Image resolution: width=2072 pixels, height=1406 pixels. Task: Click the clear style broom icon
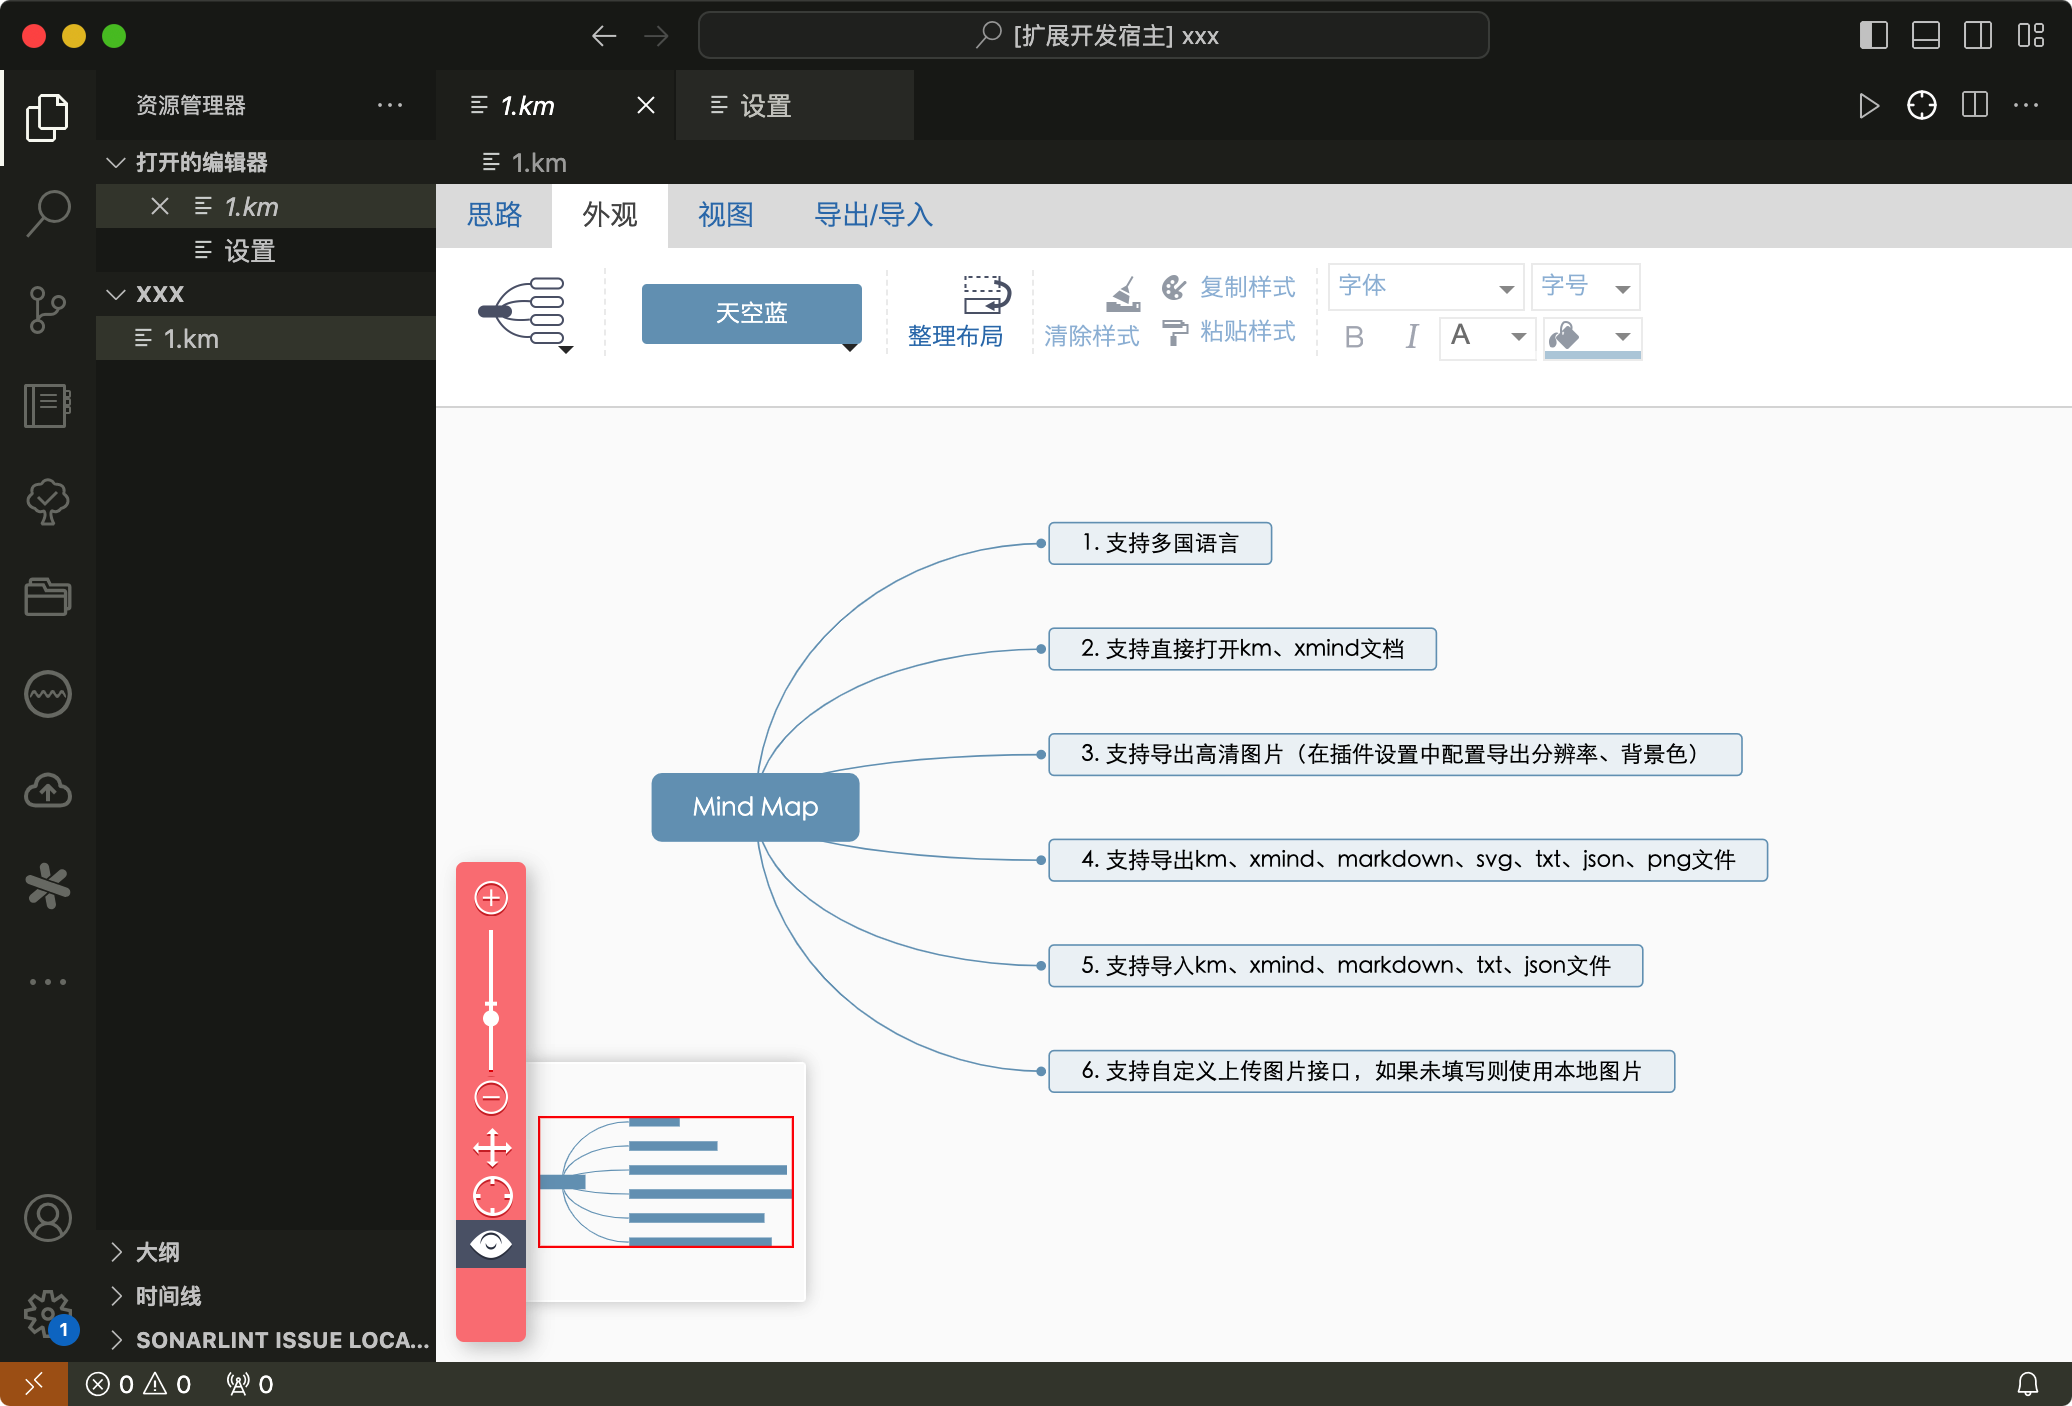(x=1122, y=296)
